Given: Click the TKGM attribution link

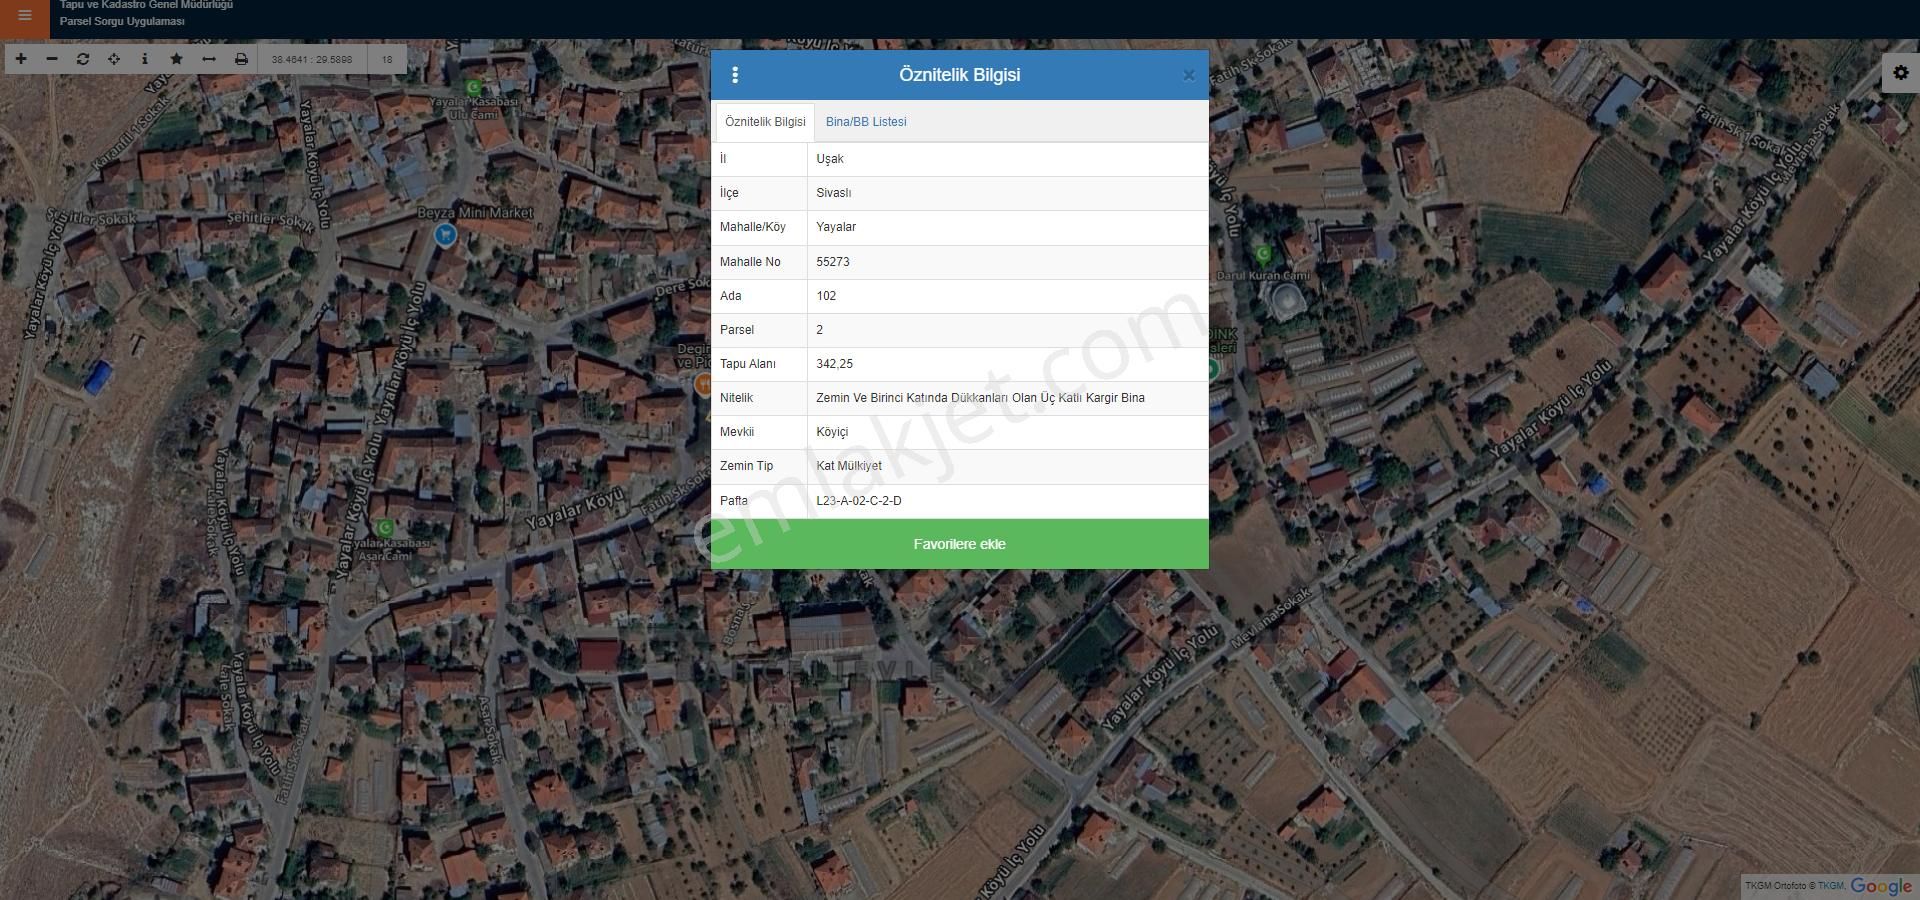Looking at the screenshot, I should pos(1830,886).
